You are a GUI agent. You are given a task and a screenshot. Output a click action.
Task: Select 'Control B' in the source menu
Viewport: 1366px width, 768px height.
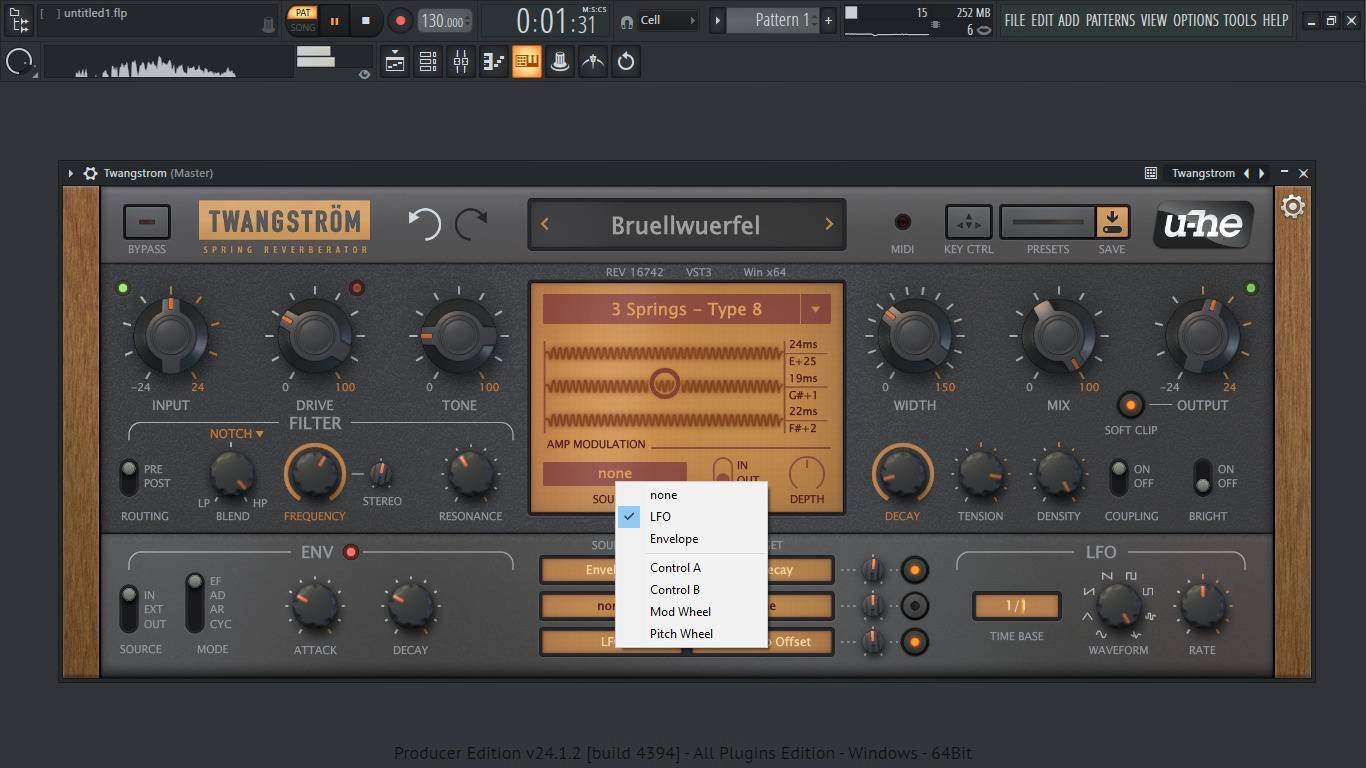(692, 590)
